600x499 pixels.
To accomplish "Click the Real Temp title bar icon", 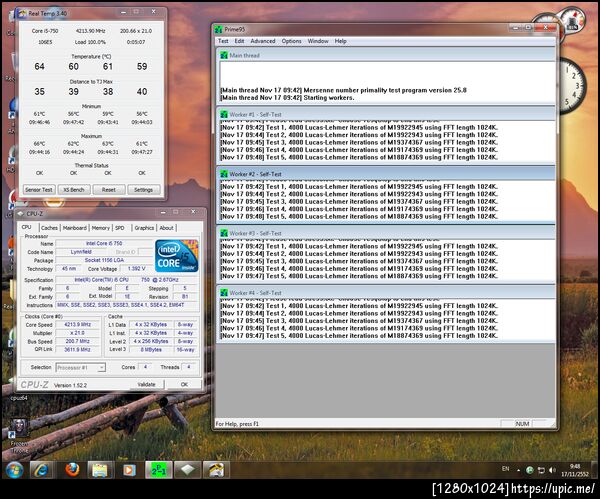I will click(x=22, y=14).
